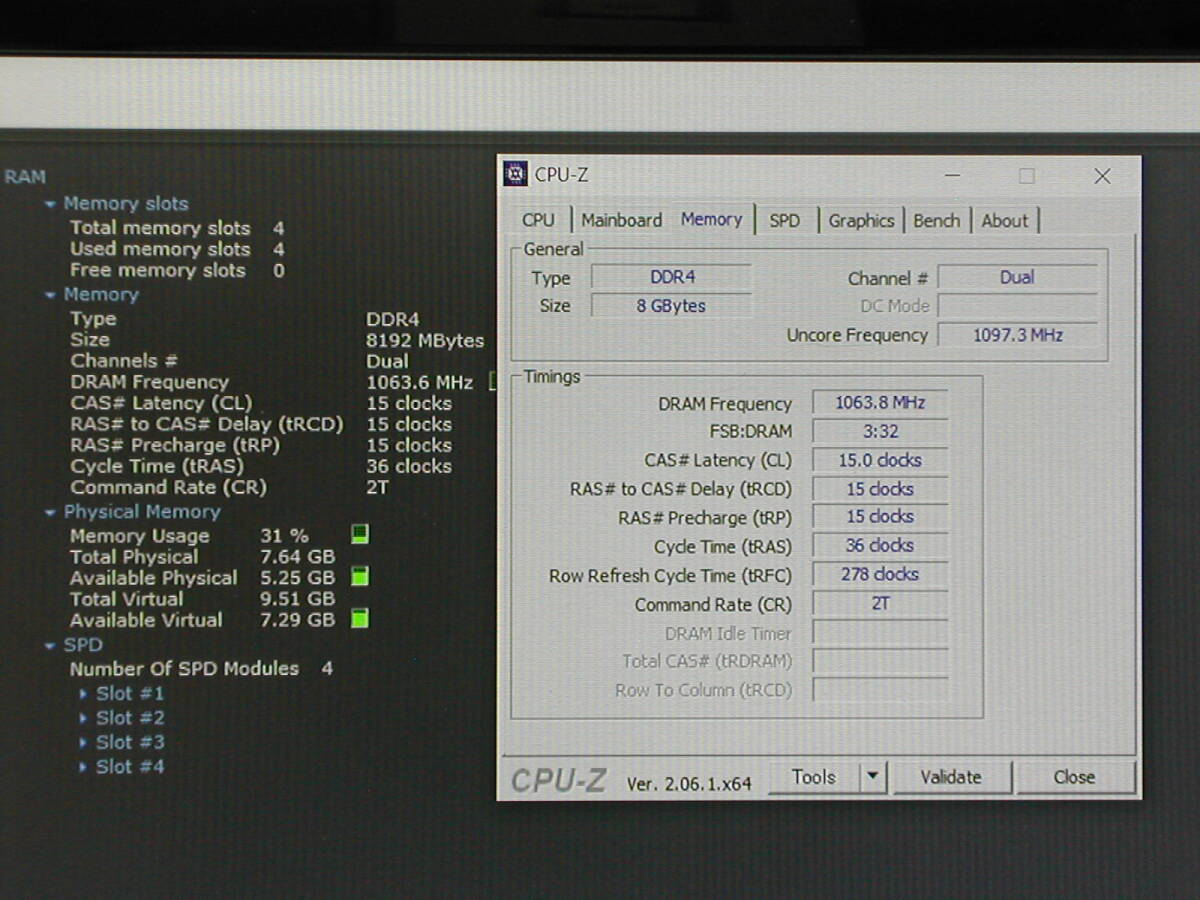Viewport: 1200px width, 900px height.
Task: Switch to the CPU tab
Action: pyautogui.click(x=538, y=220)
